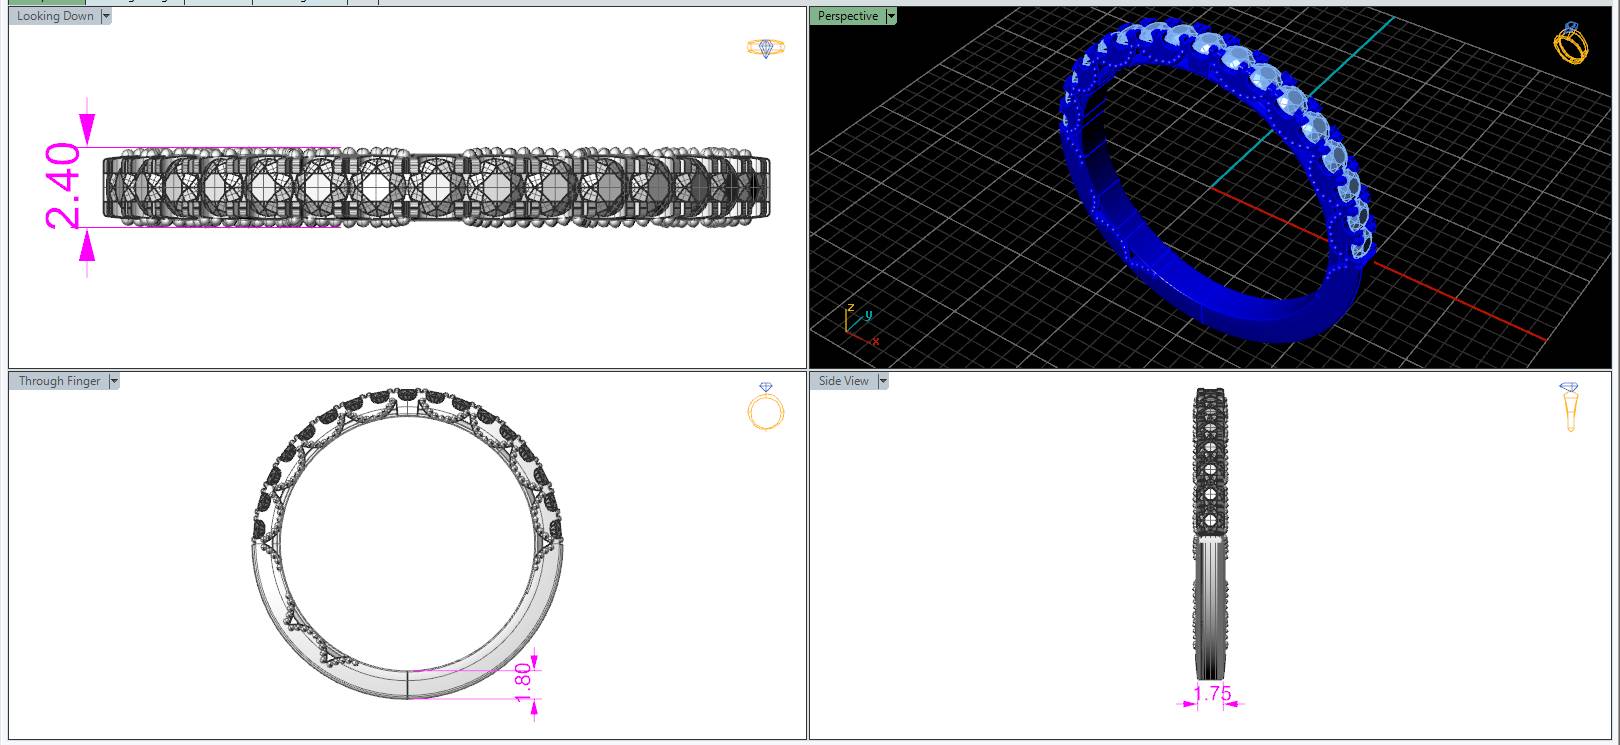Click the Through Finger view ring icon
The image size is (1620, 745).
click(766, 406)
